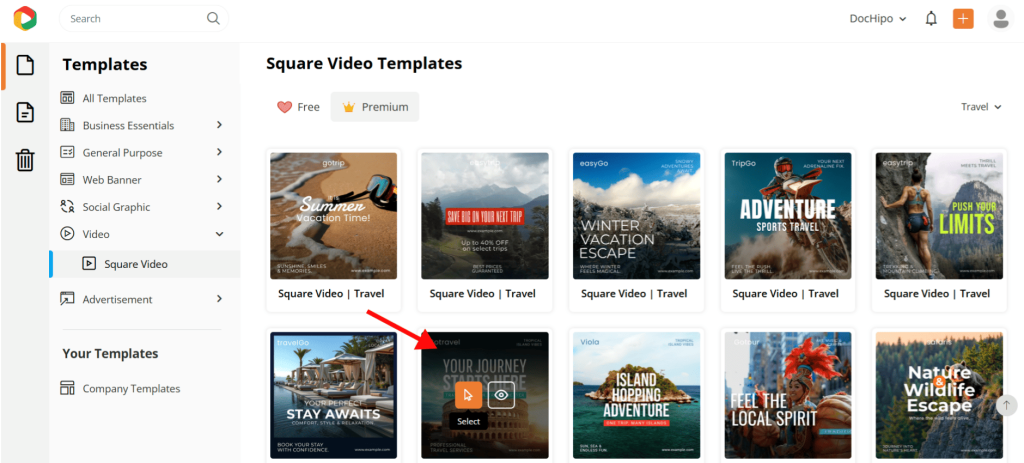Click label under Summer Vacation Time card
This screenshot has height=463, width=1024.
pos(331,294)
